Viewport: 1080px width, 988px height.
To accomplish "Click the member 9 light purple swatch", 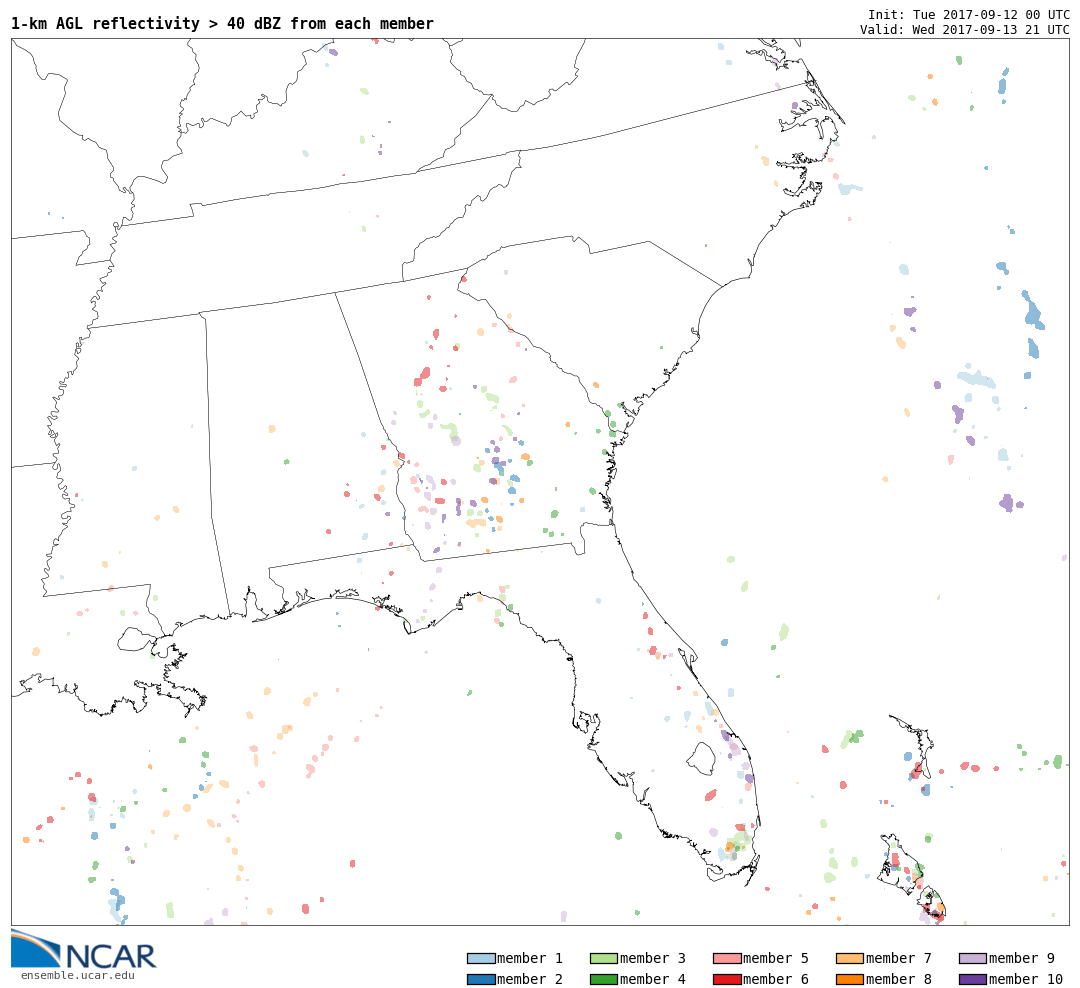I will [973, 958].
